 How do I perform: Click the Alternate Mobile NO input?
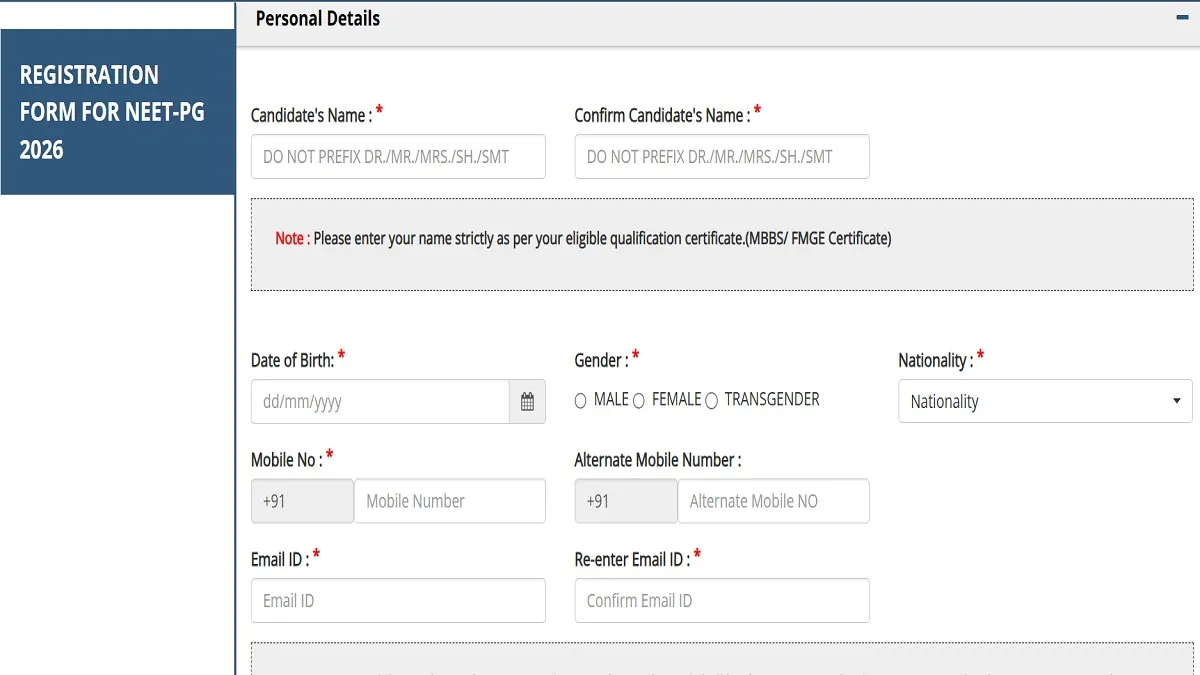[773, 501]
